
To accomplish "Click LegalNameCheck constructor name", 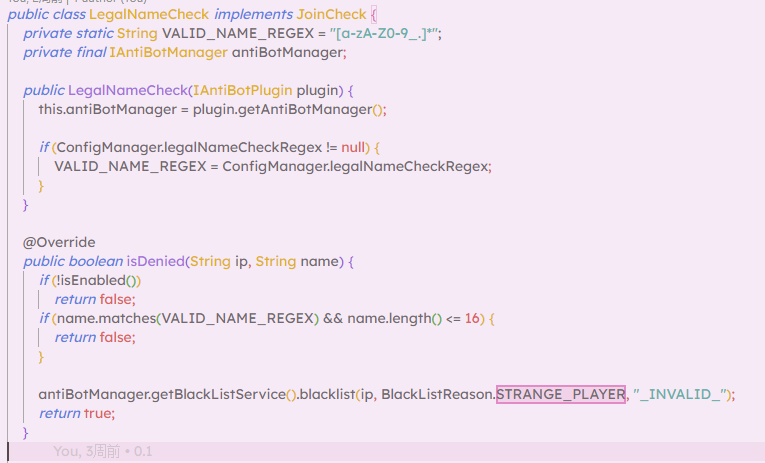I will (128, 90).
